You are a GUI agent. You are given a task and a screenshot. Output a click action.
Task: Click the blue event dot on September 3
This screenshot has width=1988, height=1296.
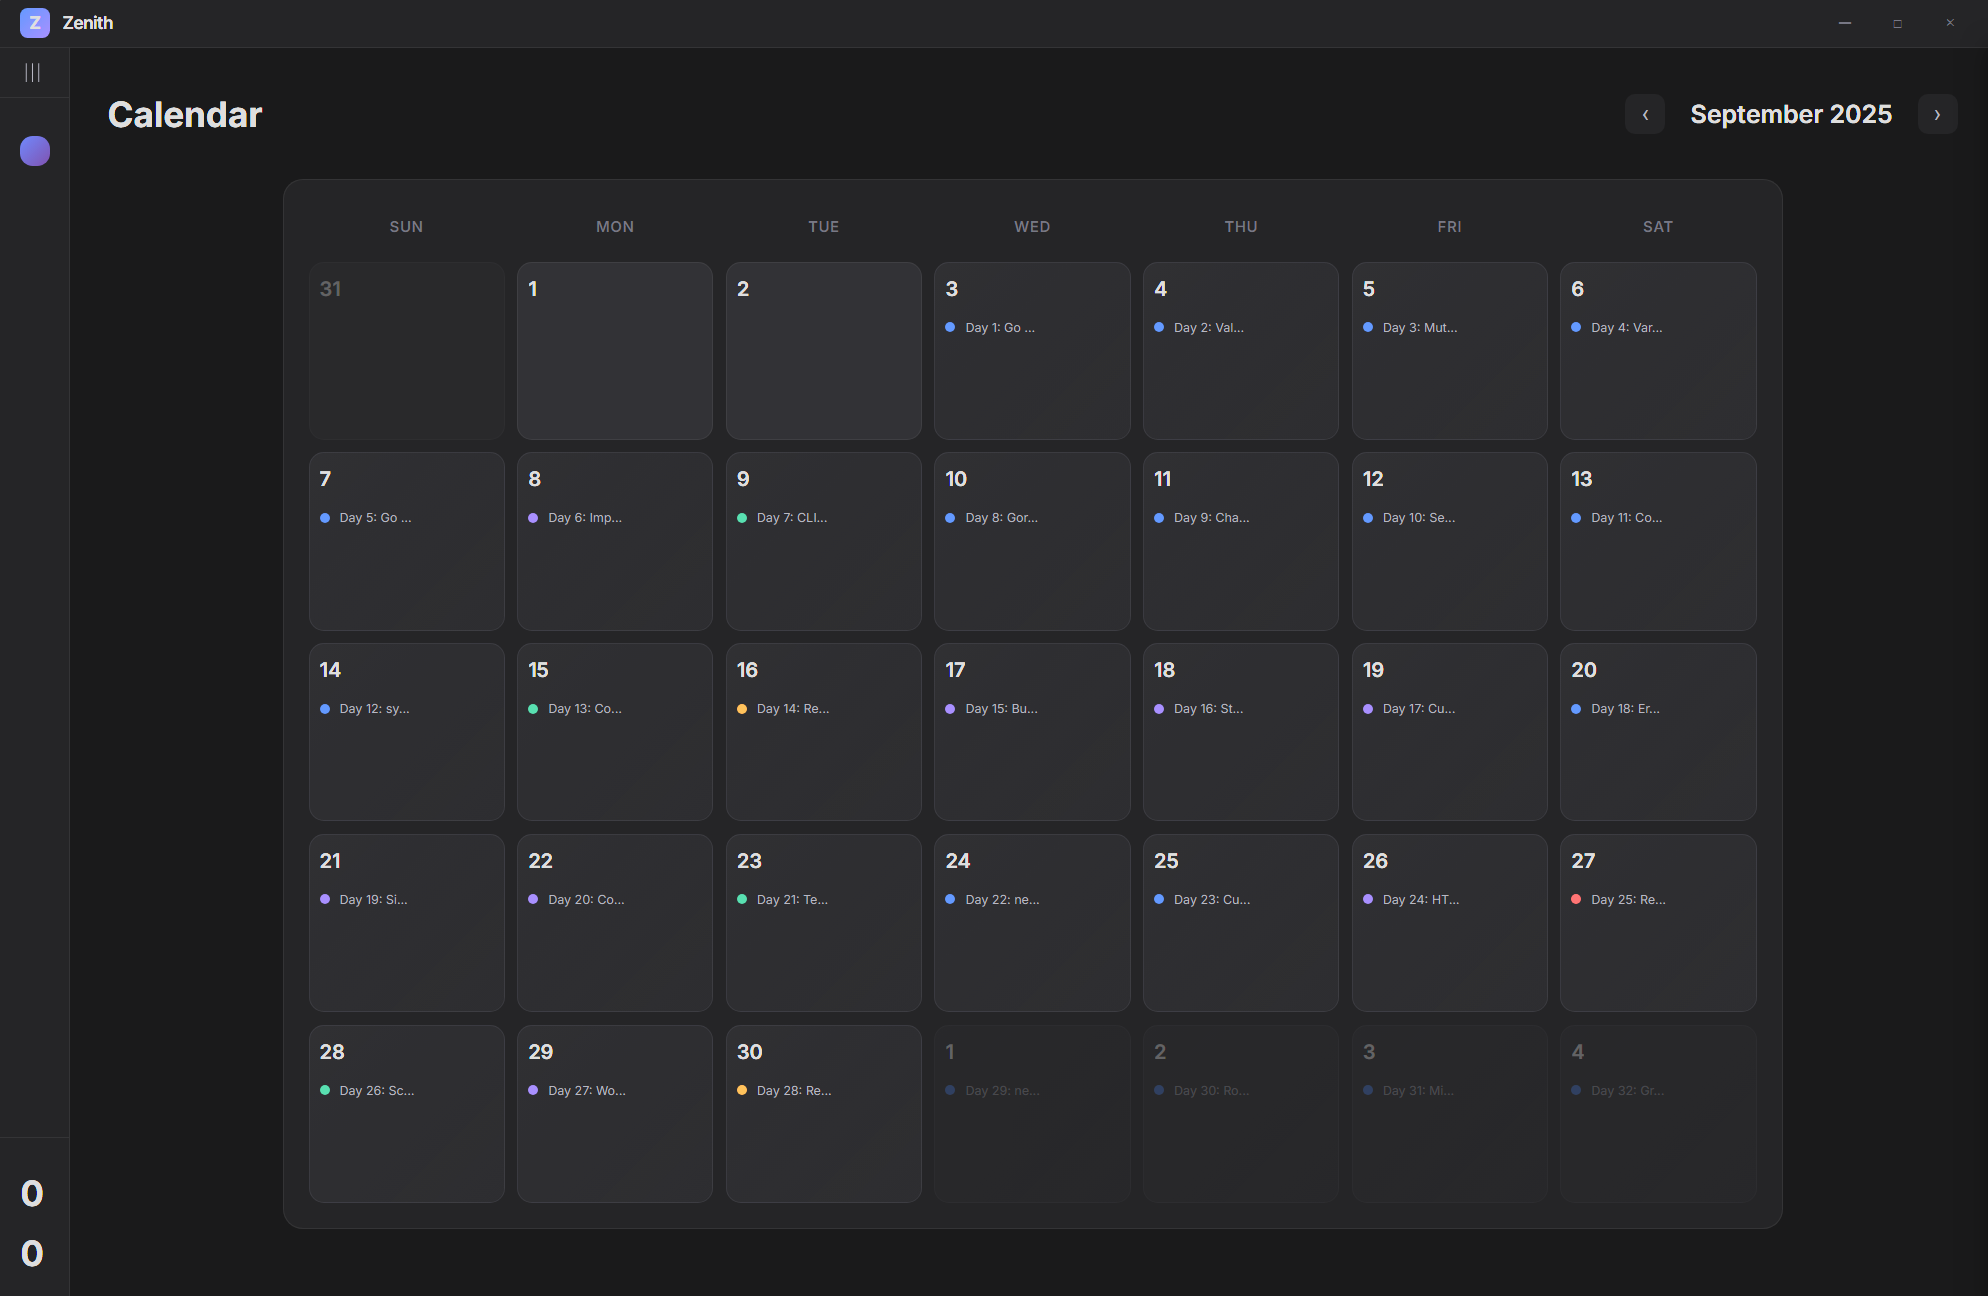[951, 327]
